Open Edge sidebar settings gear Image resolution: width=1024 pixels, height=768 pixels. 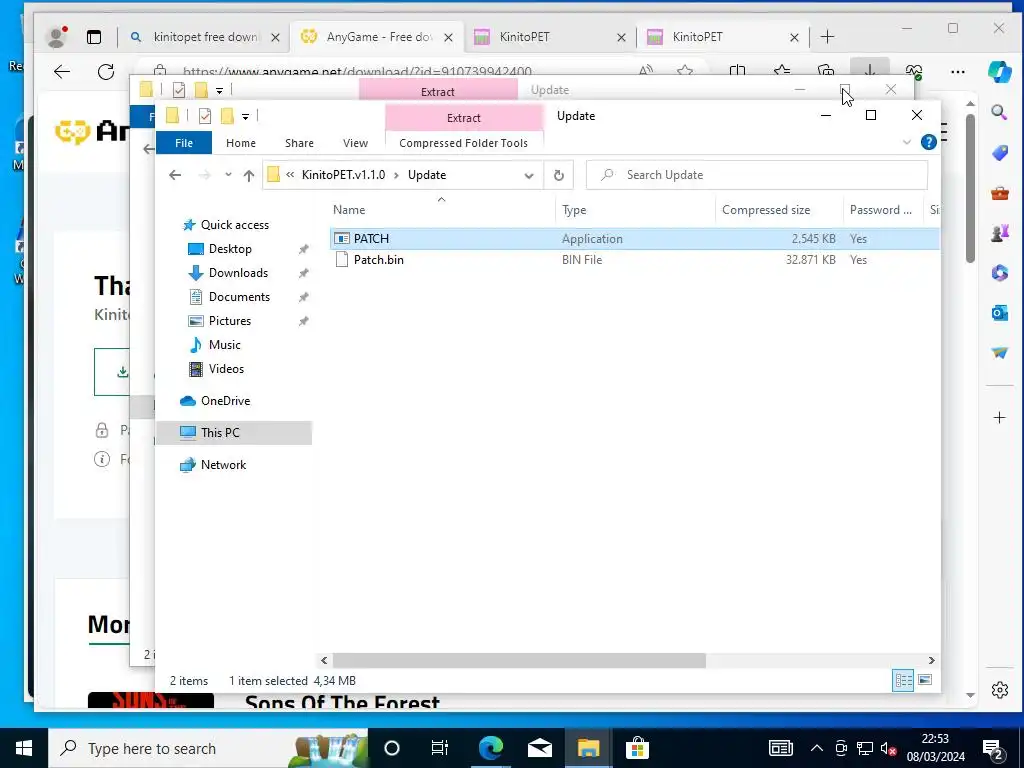tap(999, 690)
